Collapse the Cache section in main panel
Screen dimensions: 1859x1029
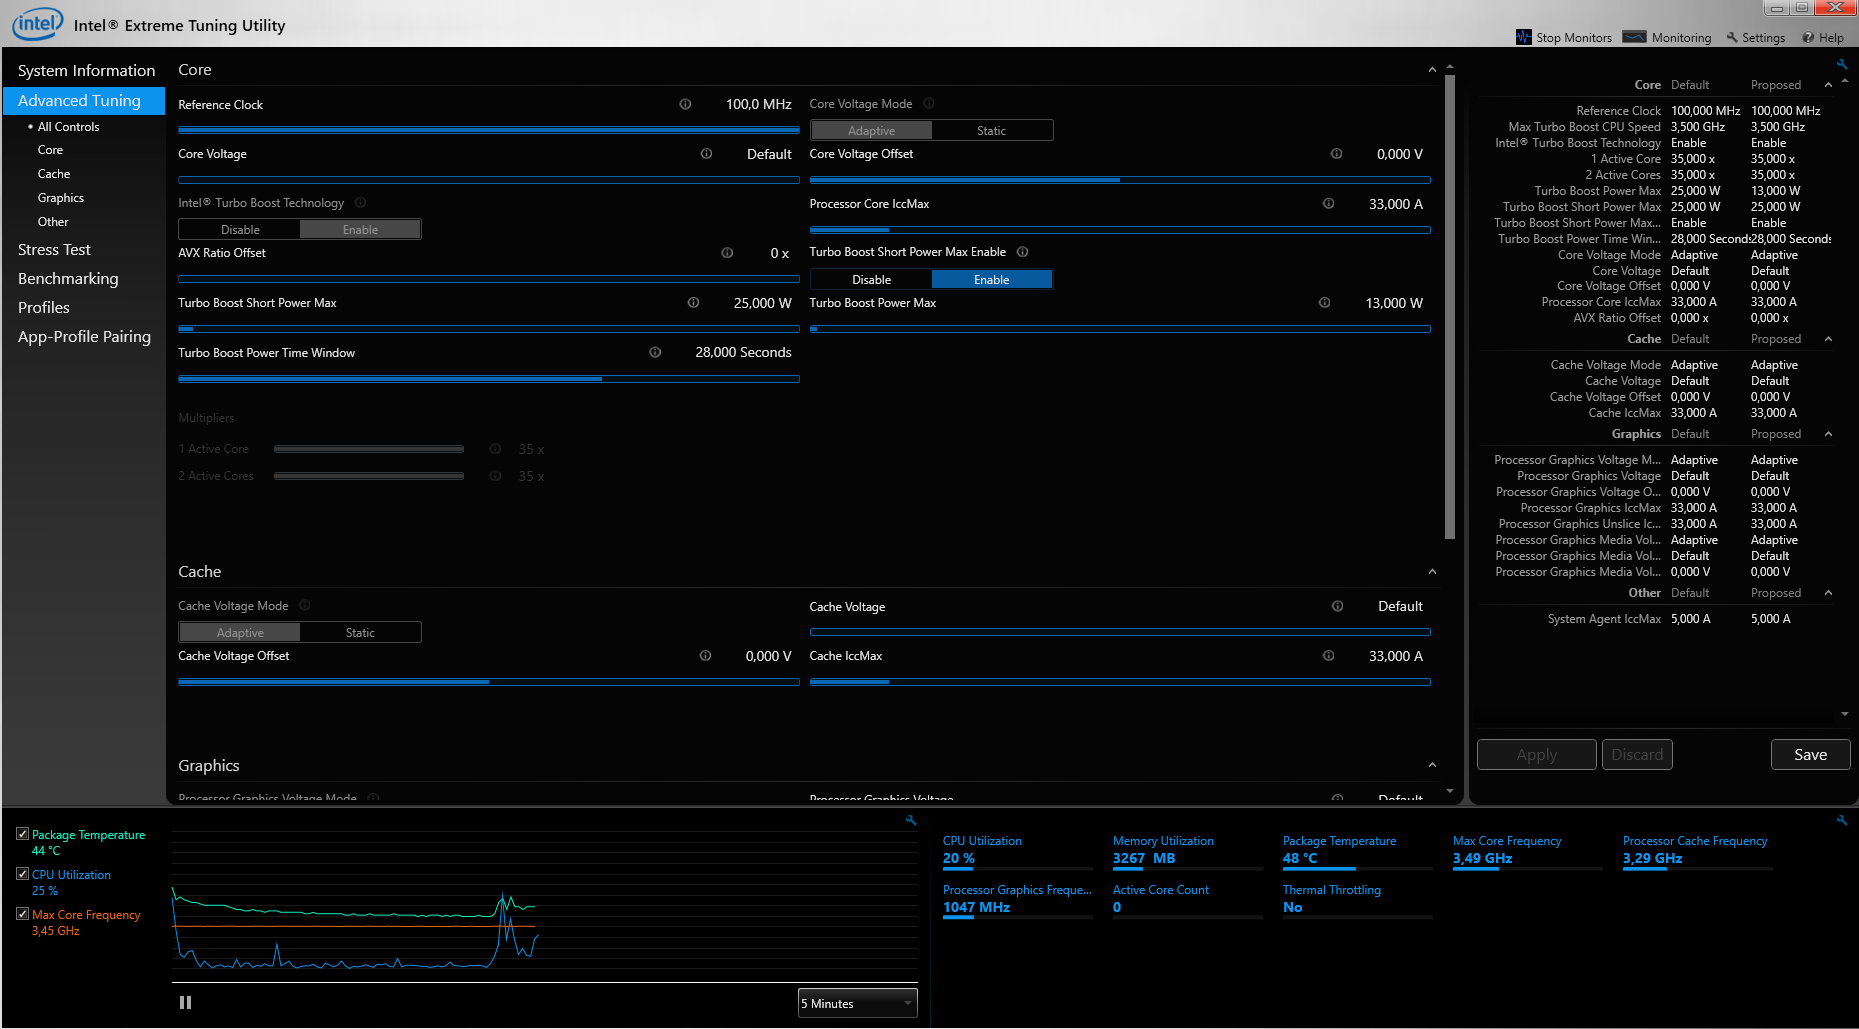pyautogui.click(x=1432, y=572)
